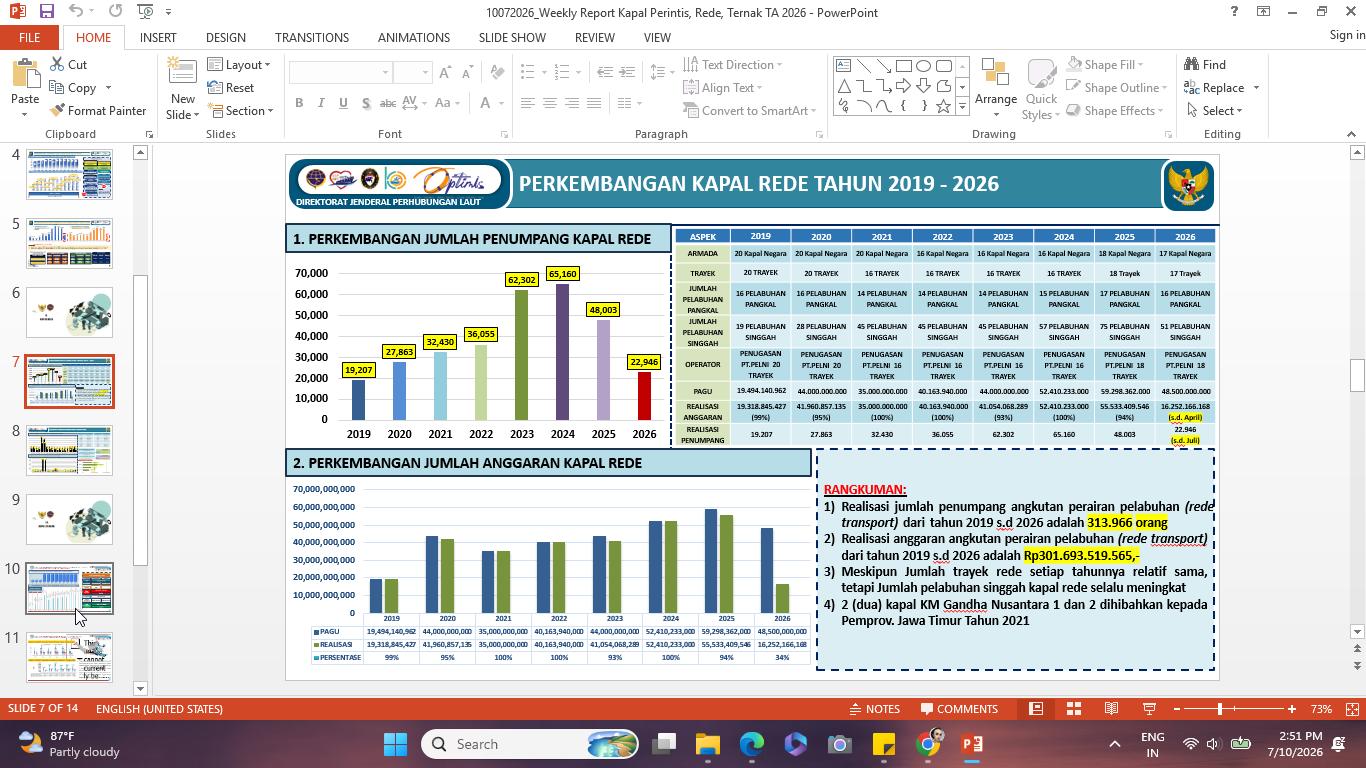Adjust the zoom slider handle
The width and height of the screenshot is (1366, 768).
pos(1219,709)
